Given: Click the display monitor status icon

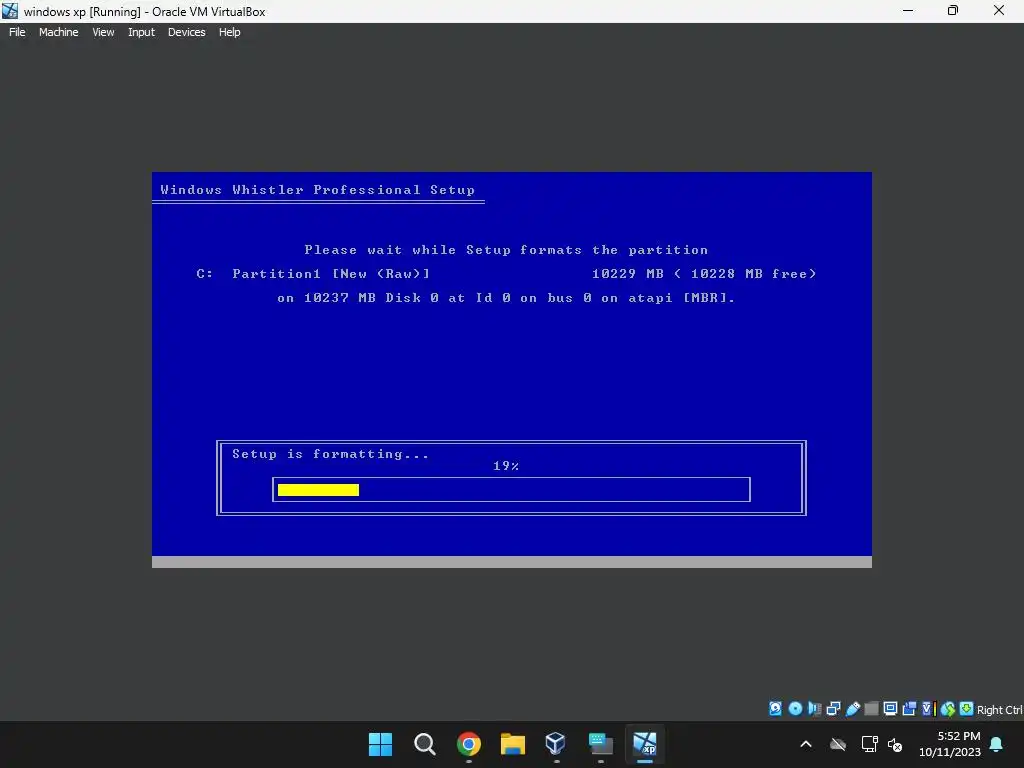Looking at the screenshot, I should pos(890,709).
